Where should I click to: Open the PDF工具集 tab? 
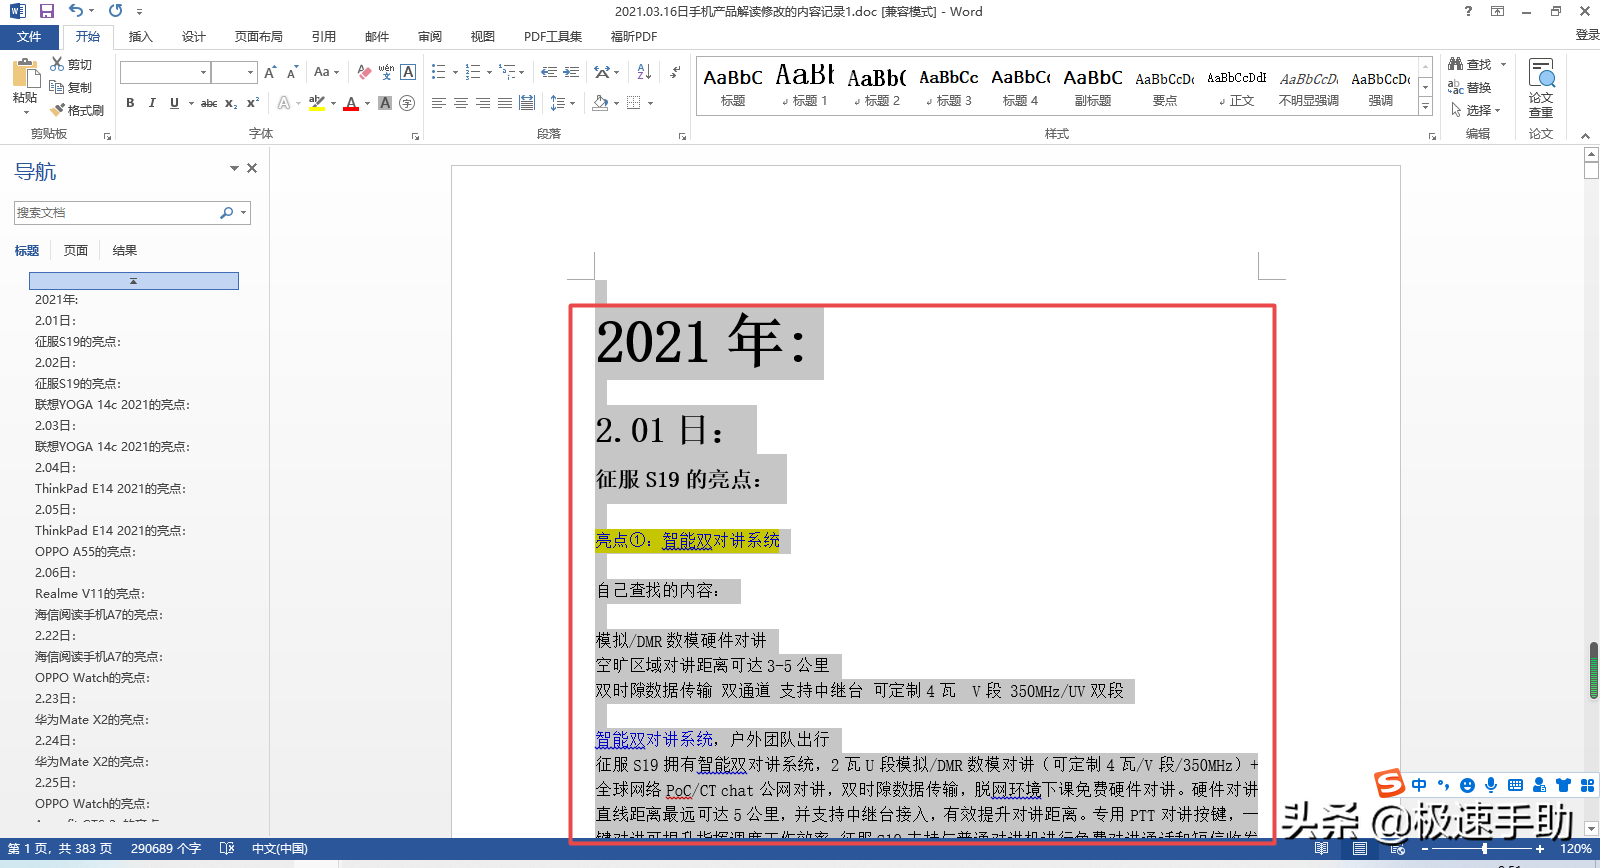pos(553,36)
